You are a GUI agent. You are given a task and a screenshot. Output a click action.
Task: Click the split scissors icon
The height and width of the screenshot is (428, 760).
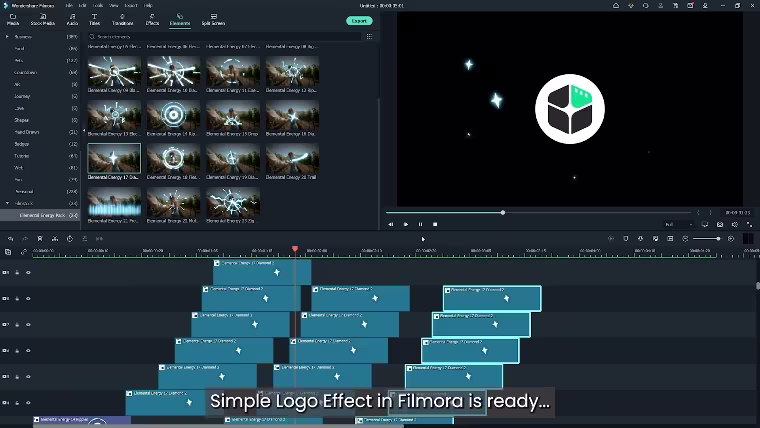pyautogui.click(x=55, y=238)
